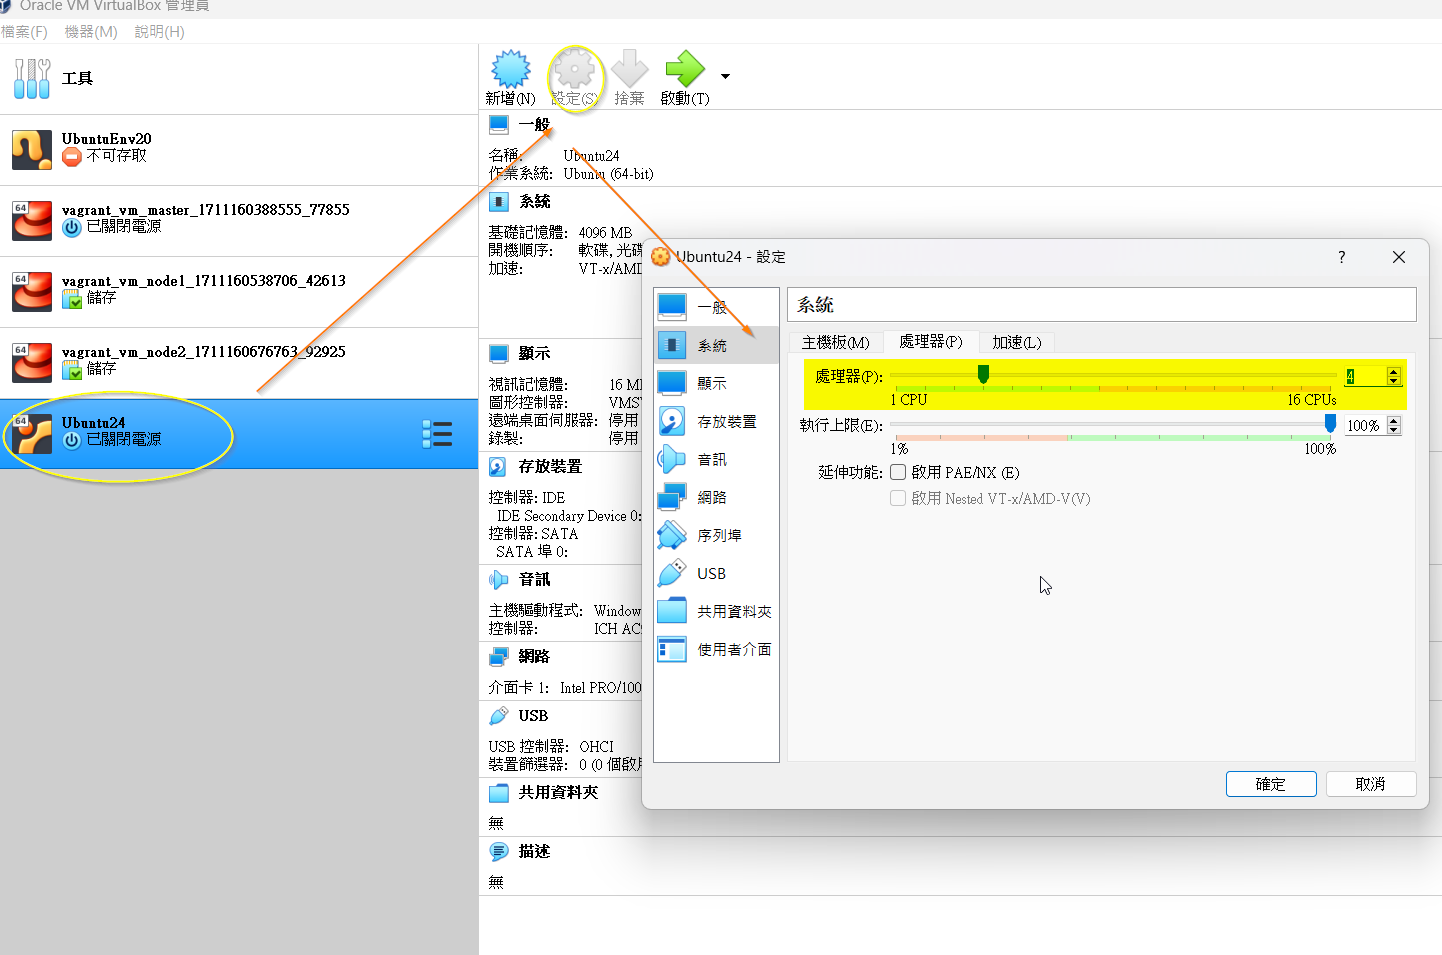Open the 設定(S) gear toolbar icon
Image resolution: width=1442 pixels, height=955 pixels.
click(575, 78)
